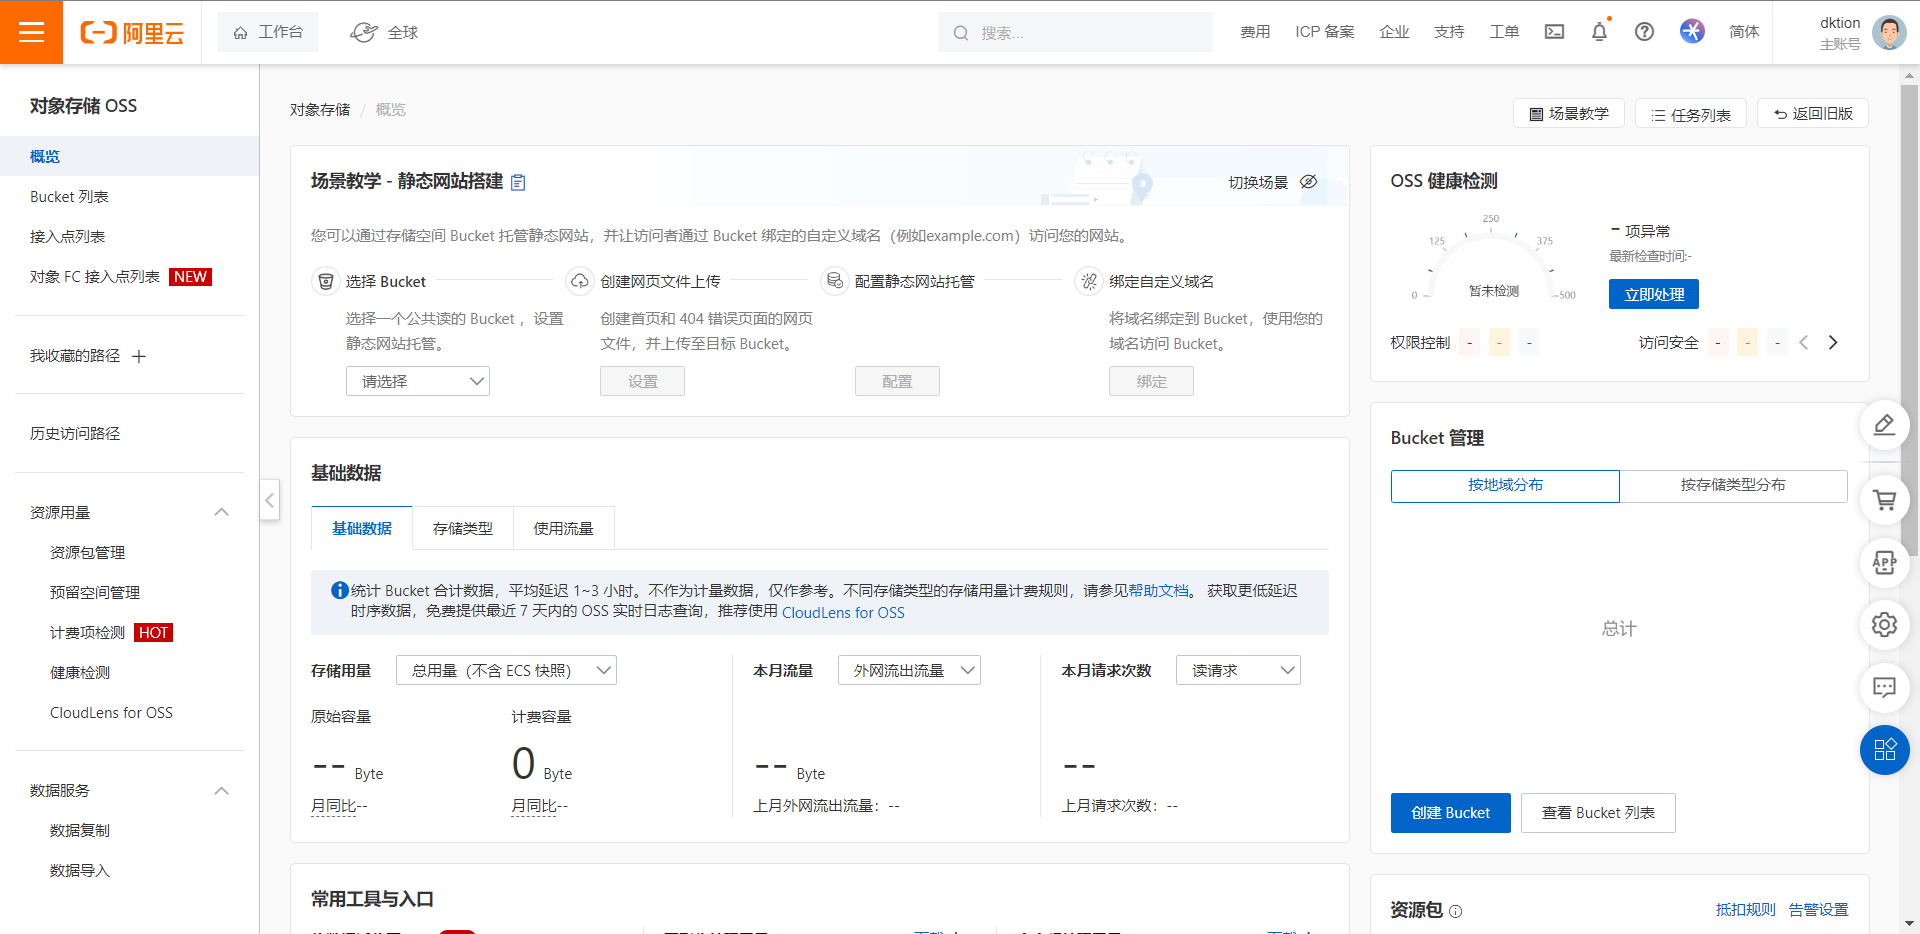
Task: Open the 帮助文档 link
Action: click(1158, 591)
